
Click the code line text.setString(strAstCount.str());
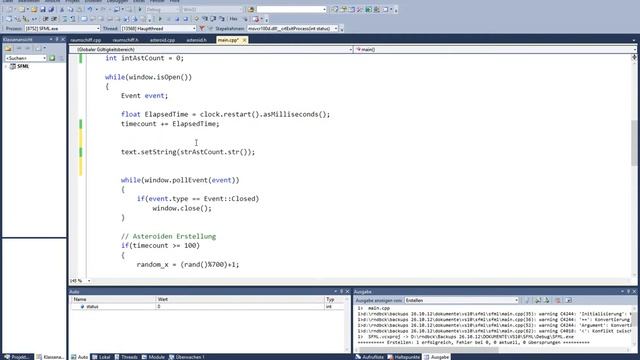pyautogui.click(x=188, y=152)
